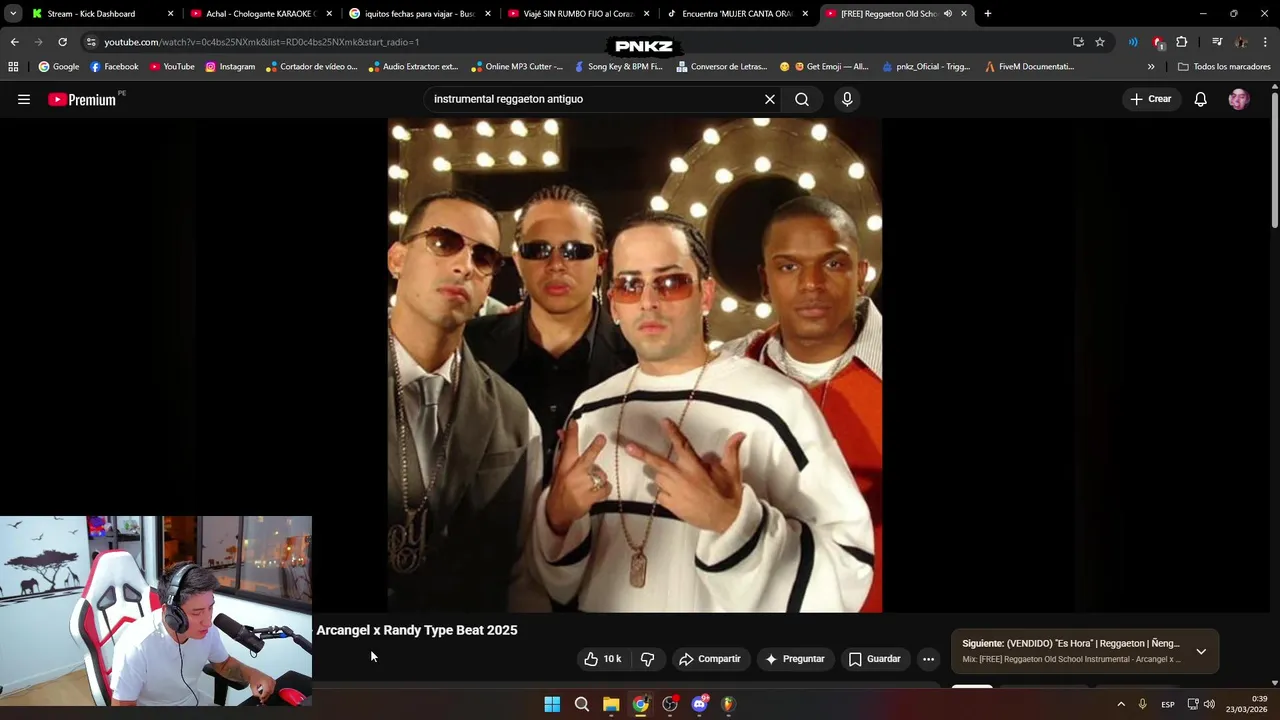Image resolution: width=1280 pixels, height=720 pixels.
Task: Open File Explorer from taskbar
Action: coord(611,704)
